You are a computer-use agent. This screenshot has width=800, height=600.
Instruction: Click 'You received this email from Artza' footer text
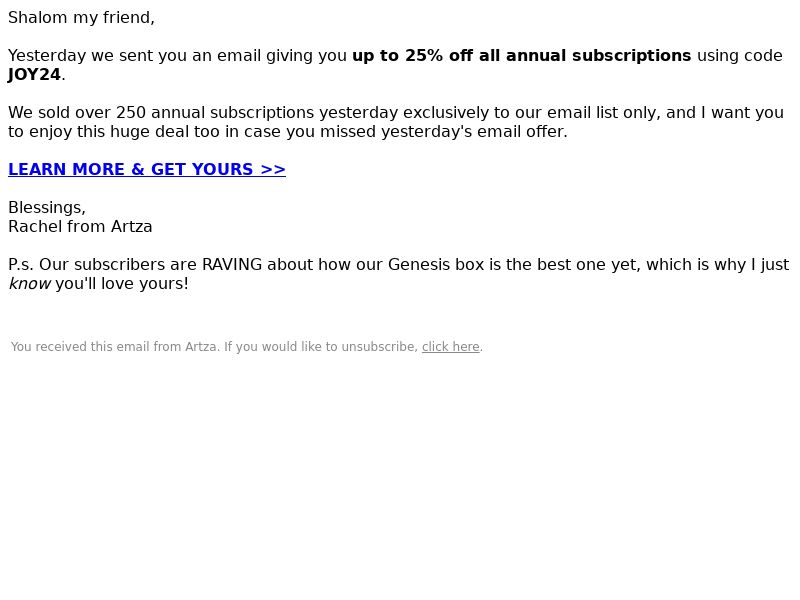115,347
